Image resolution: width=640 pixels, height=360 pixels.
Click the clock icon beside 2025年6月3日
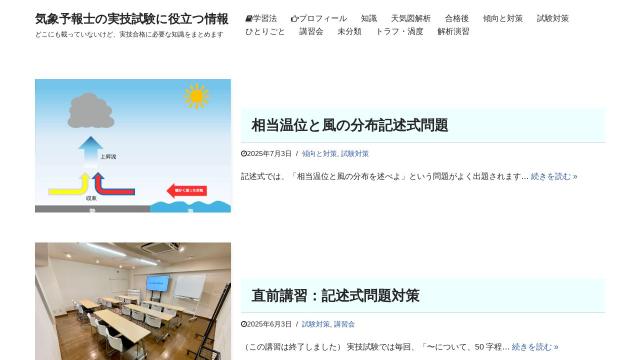click(x=244, y=324)
